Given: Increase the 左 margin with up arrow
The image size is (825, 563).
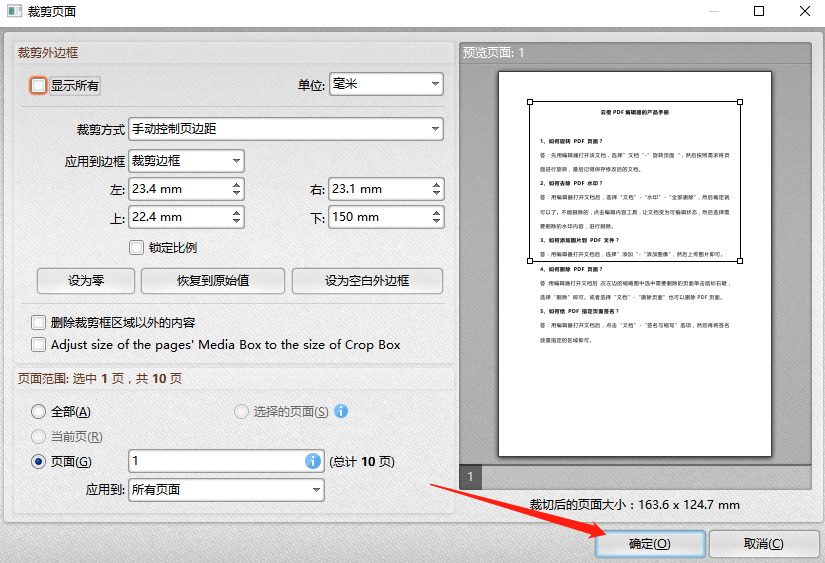Looking at the screenshot, I should 236,185.
